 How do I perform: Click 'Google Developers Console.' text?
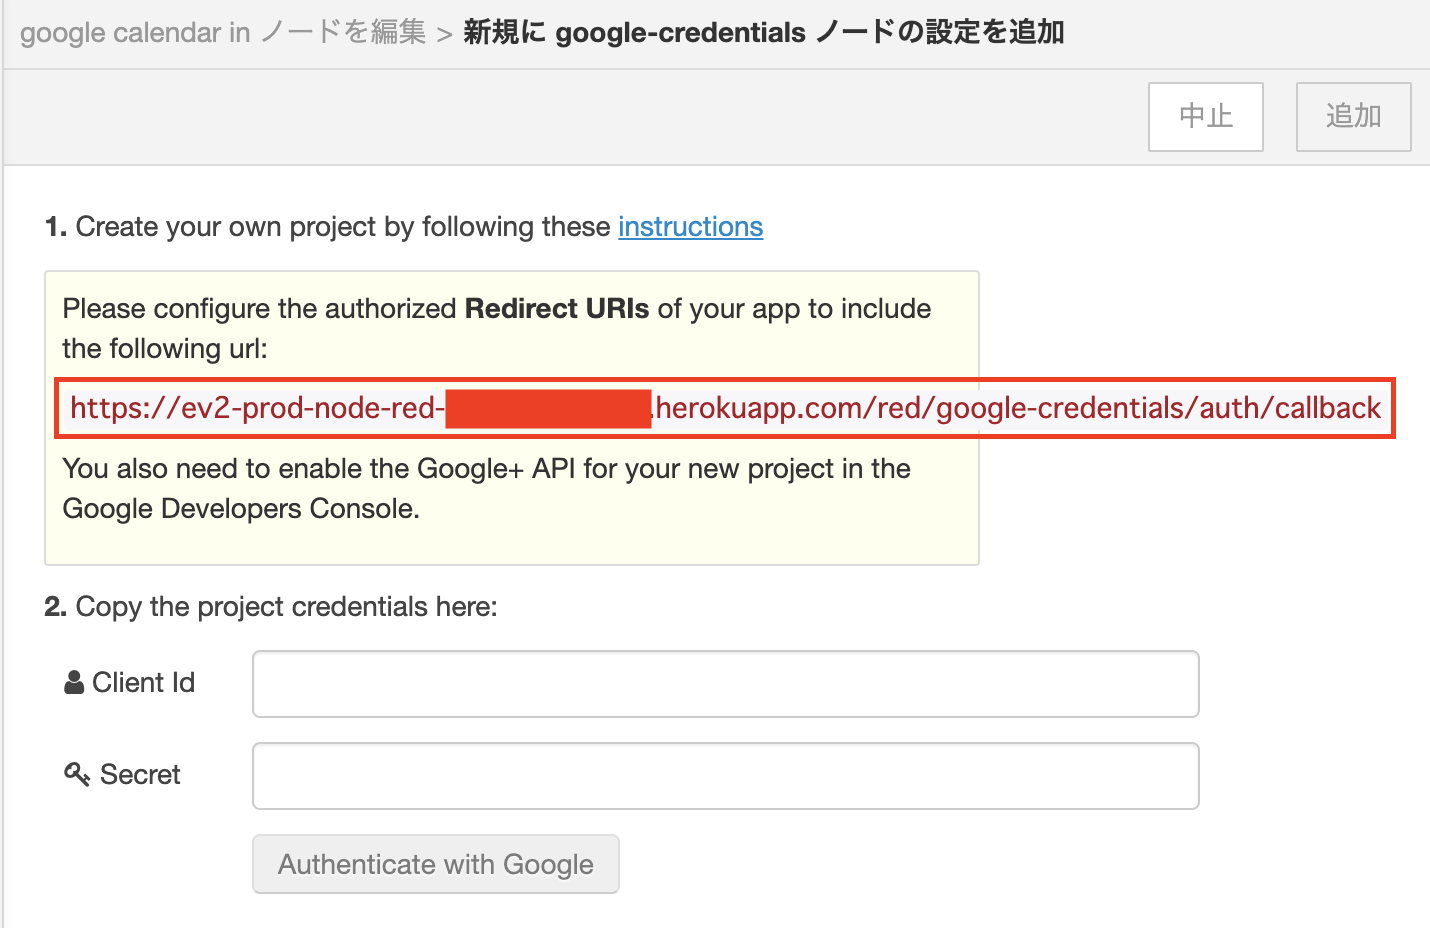(241, 509)
